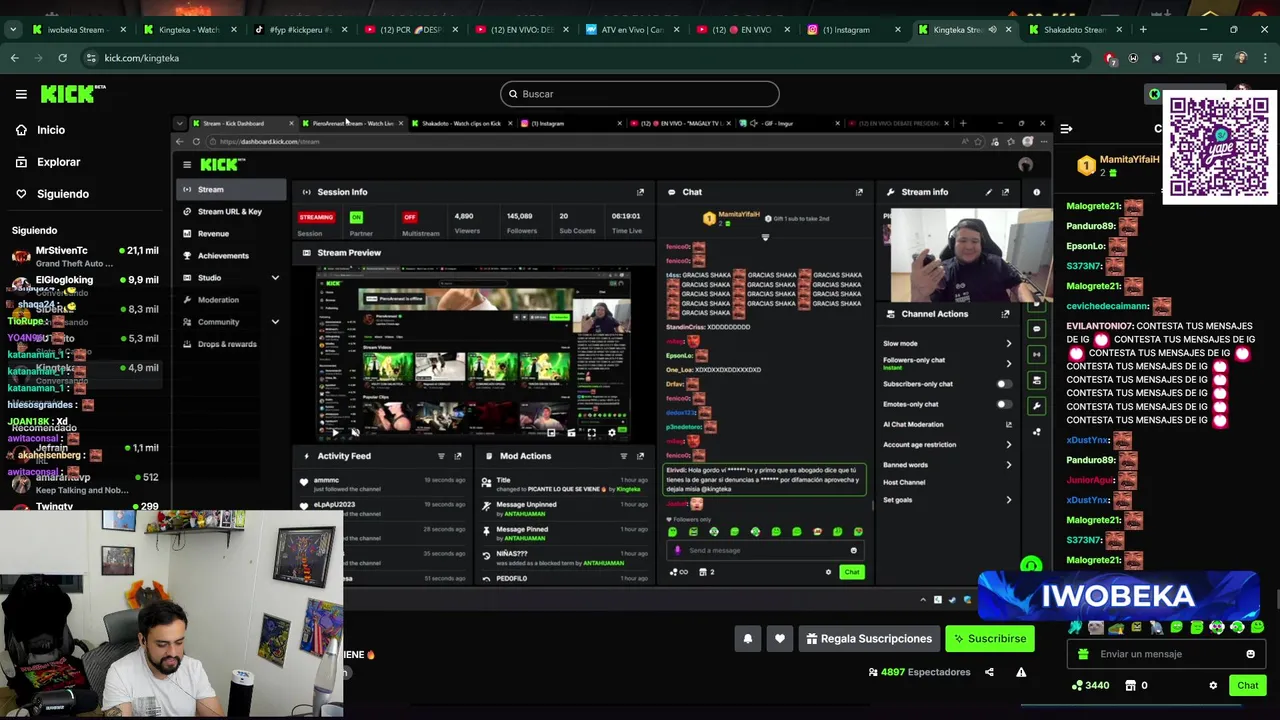Screen dimensions: 1280x720
Task: Open the chat shop icon
Action: tap(1131, 686)
